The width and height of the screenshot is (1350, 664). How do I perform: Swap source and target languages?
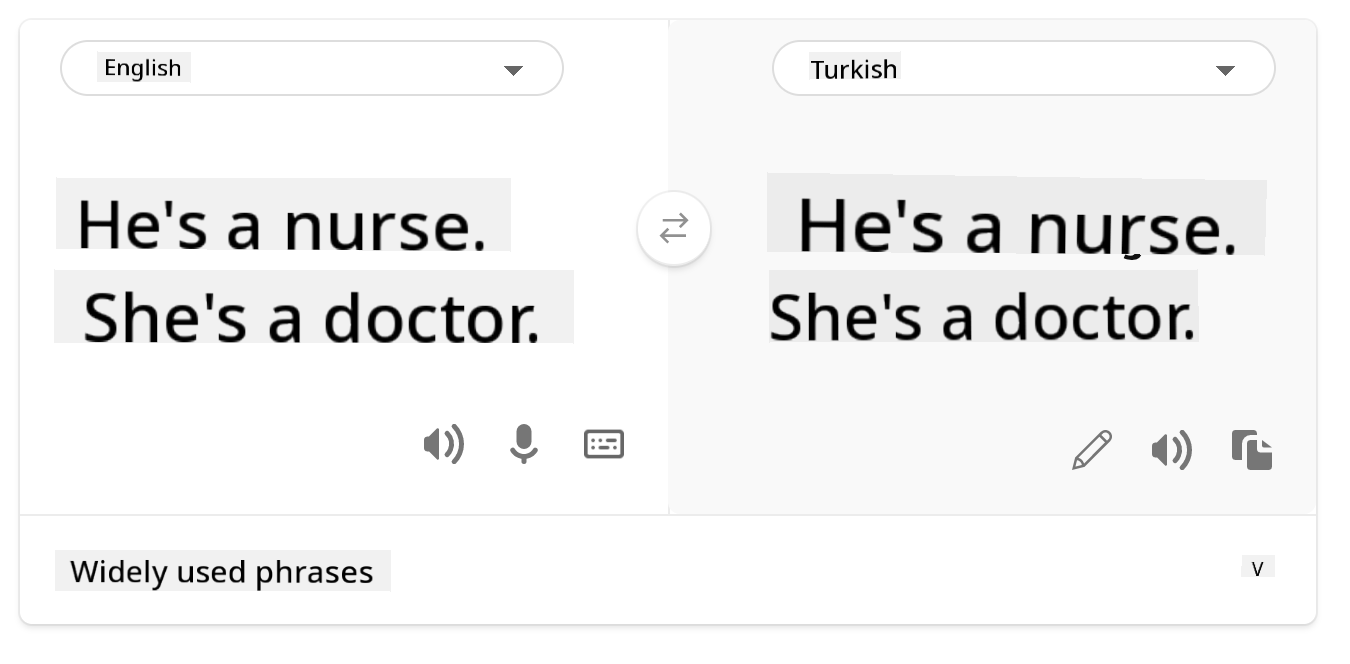[x=674, y=229]
